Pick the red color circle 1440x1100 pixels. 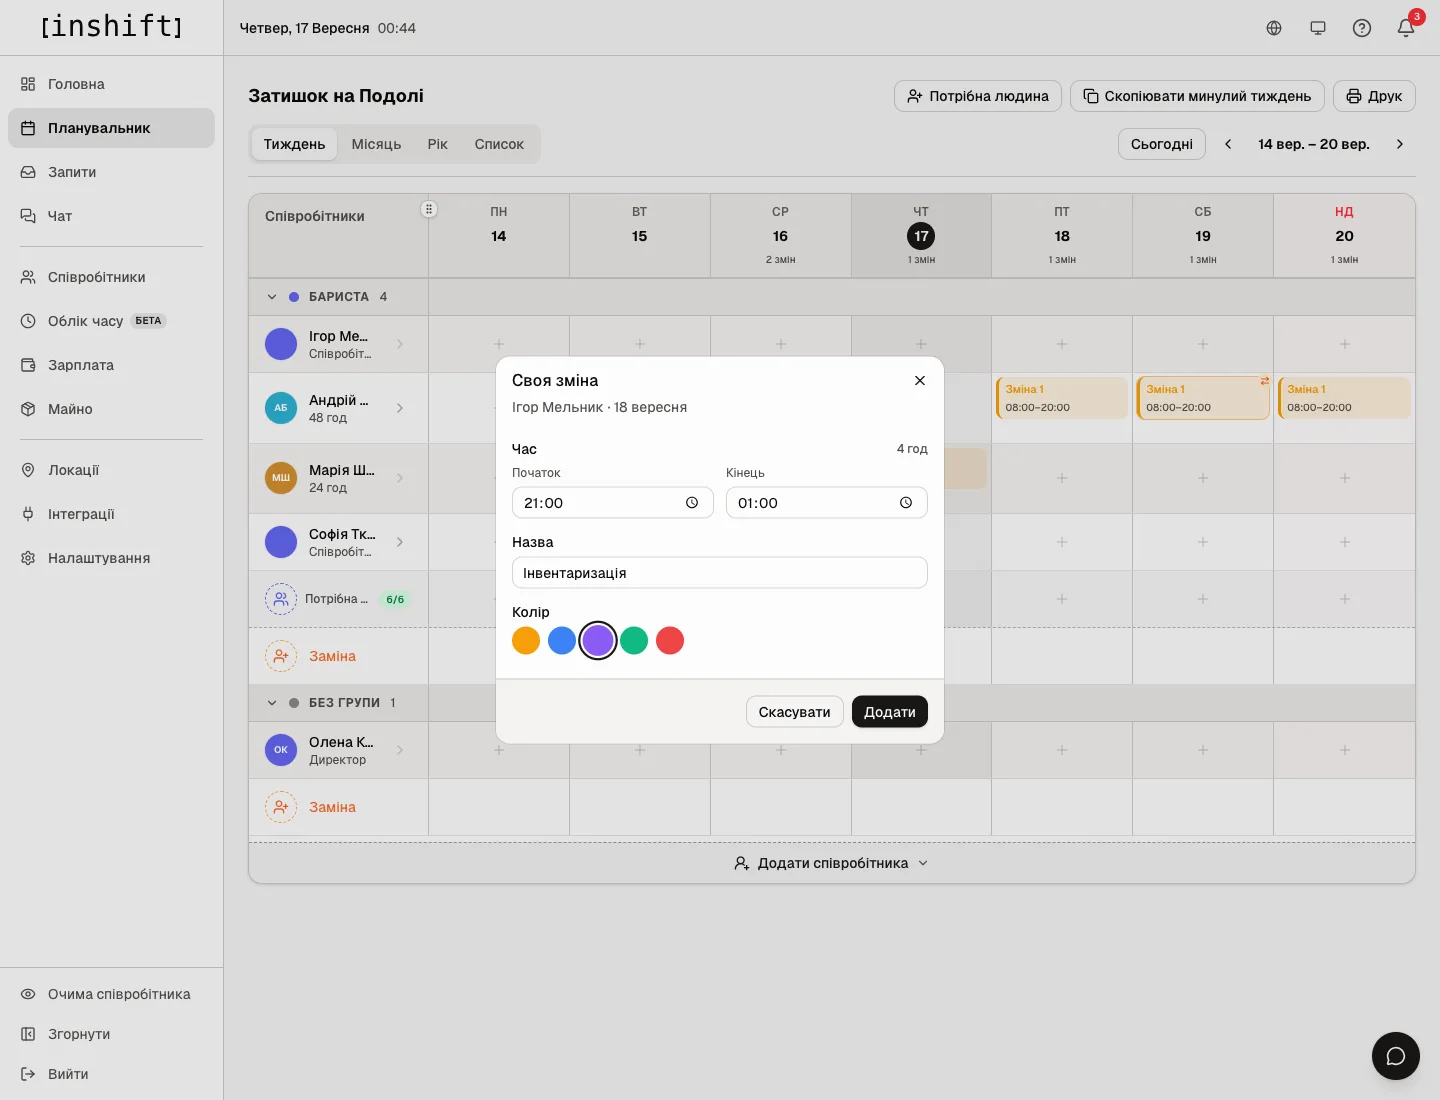tap(670, 640)
